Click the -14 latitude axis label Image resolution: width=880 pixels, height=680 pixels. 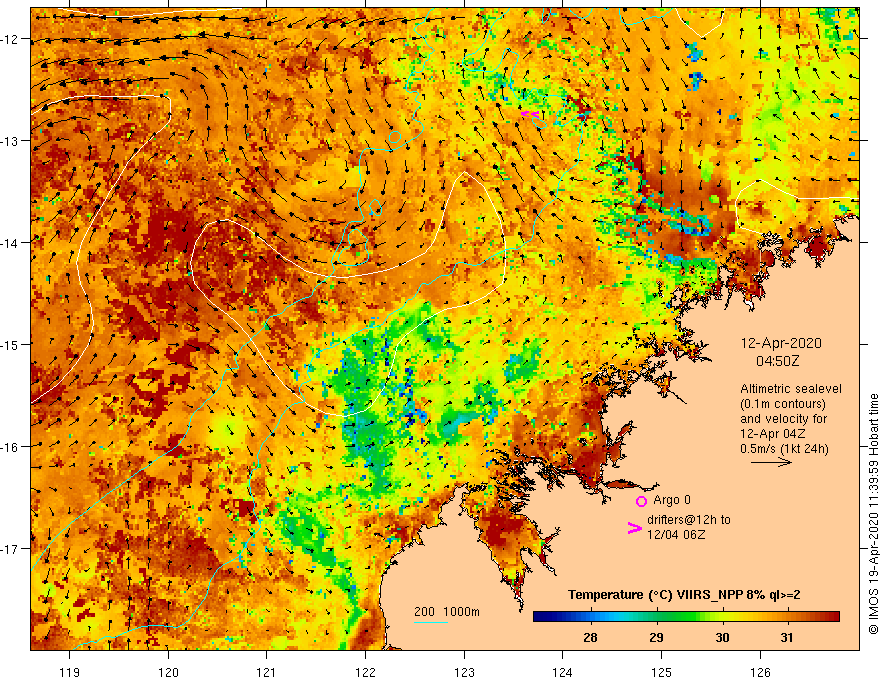click(x=10, y=243)
